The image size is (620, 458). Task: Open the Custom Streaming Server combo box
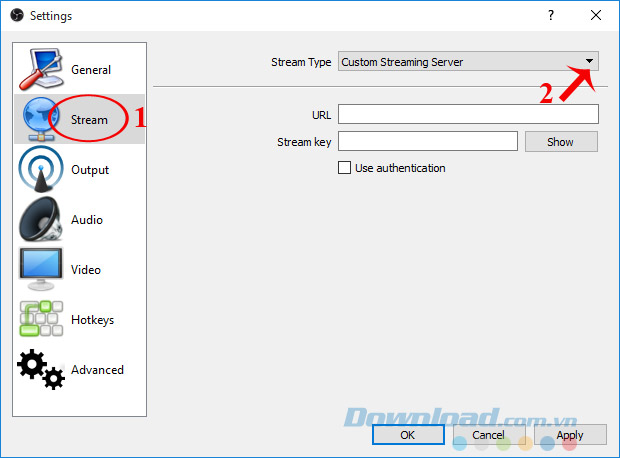click(468, 61)
